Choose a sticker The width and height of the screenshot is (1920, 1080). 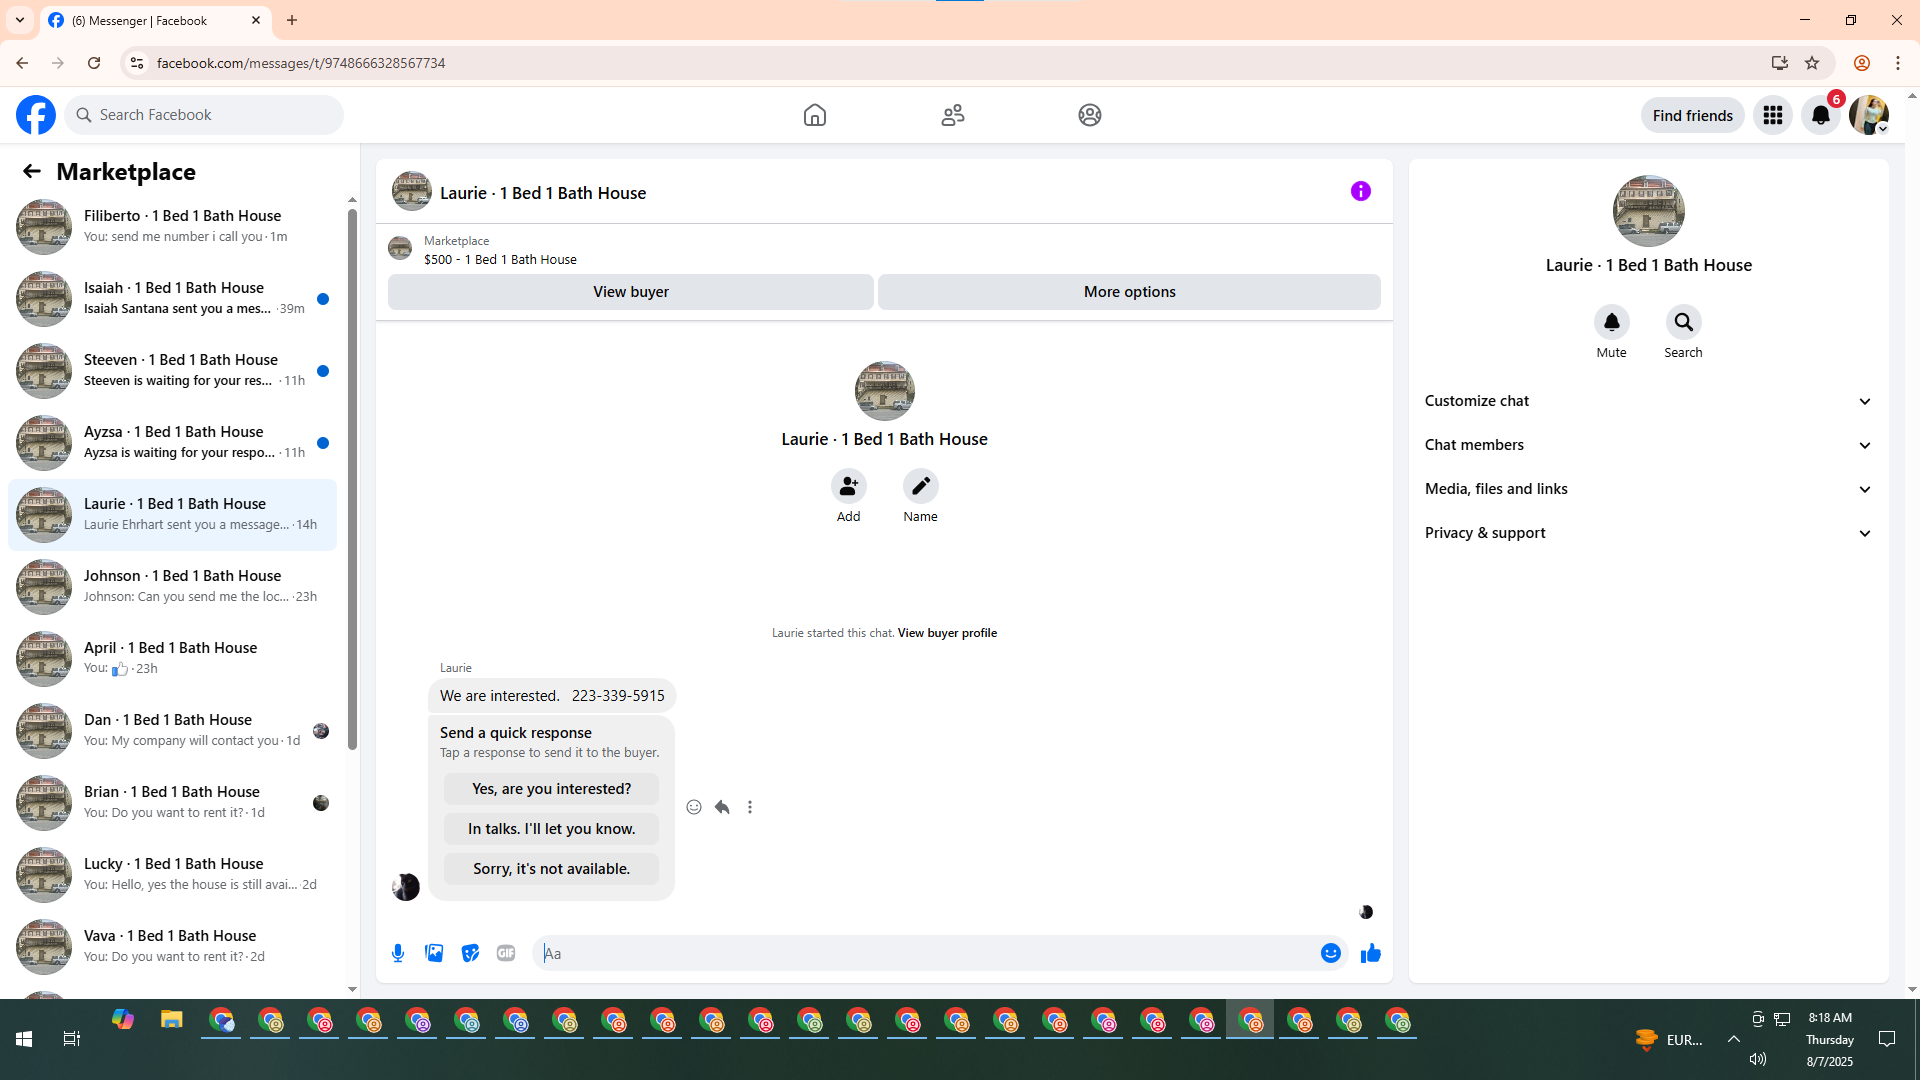(x=470, y=953)
